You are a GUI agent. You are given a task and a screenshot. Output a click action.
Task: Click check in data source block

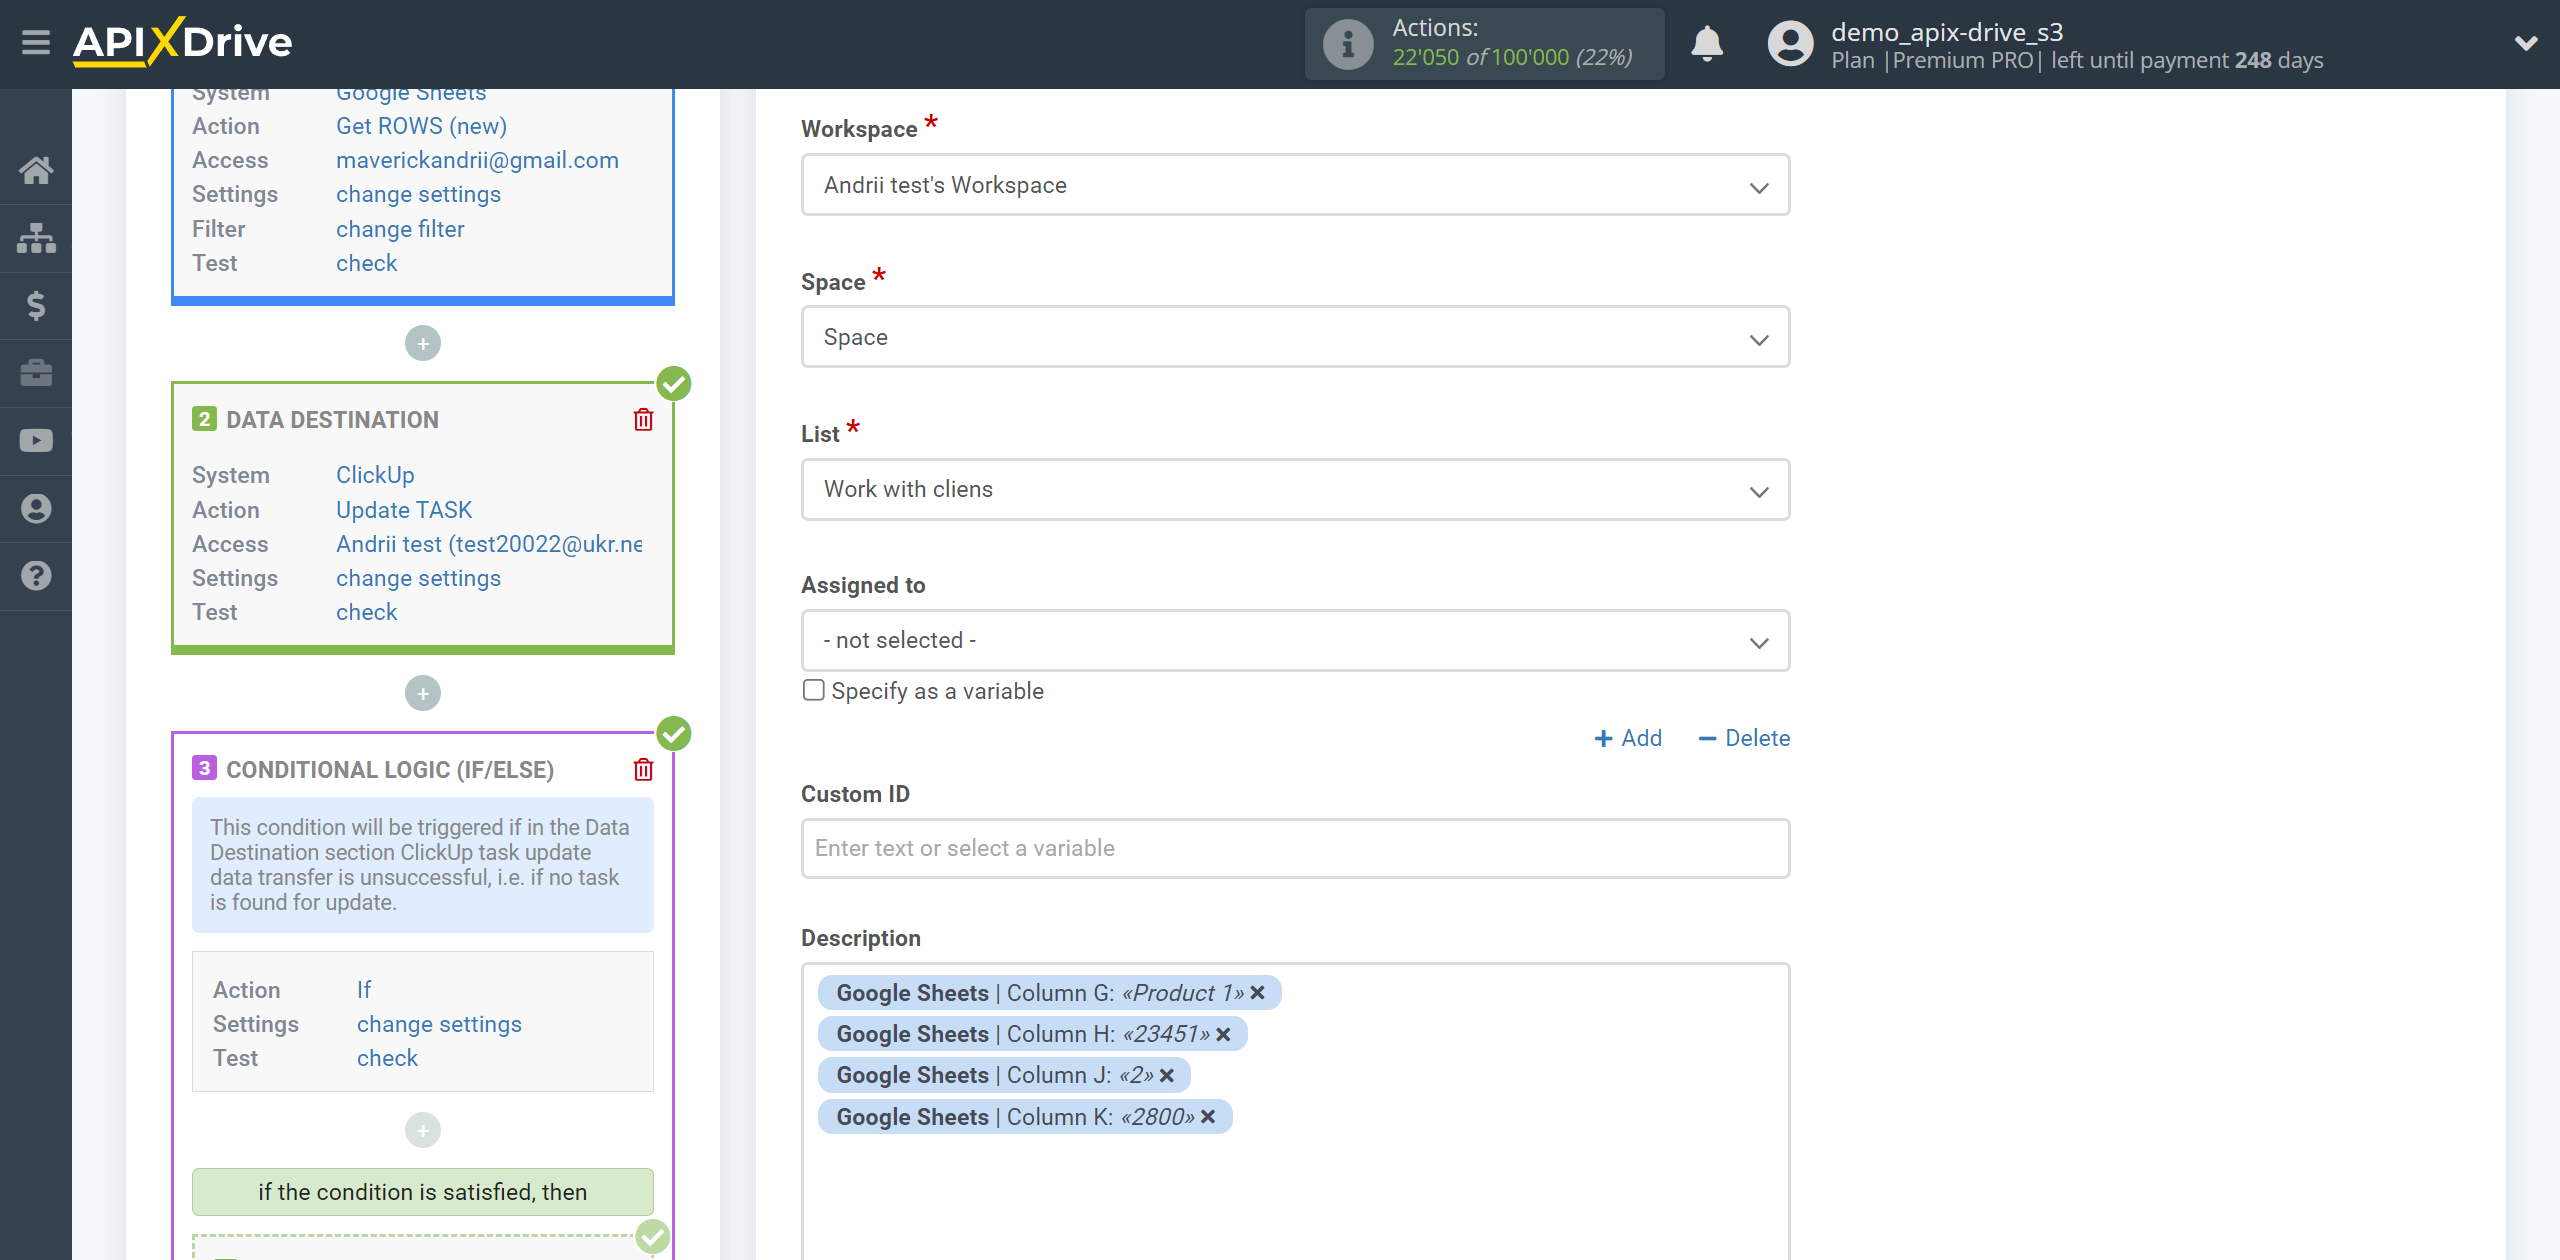[x=366, y=263]
